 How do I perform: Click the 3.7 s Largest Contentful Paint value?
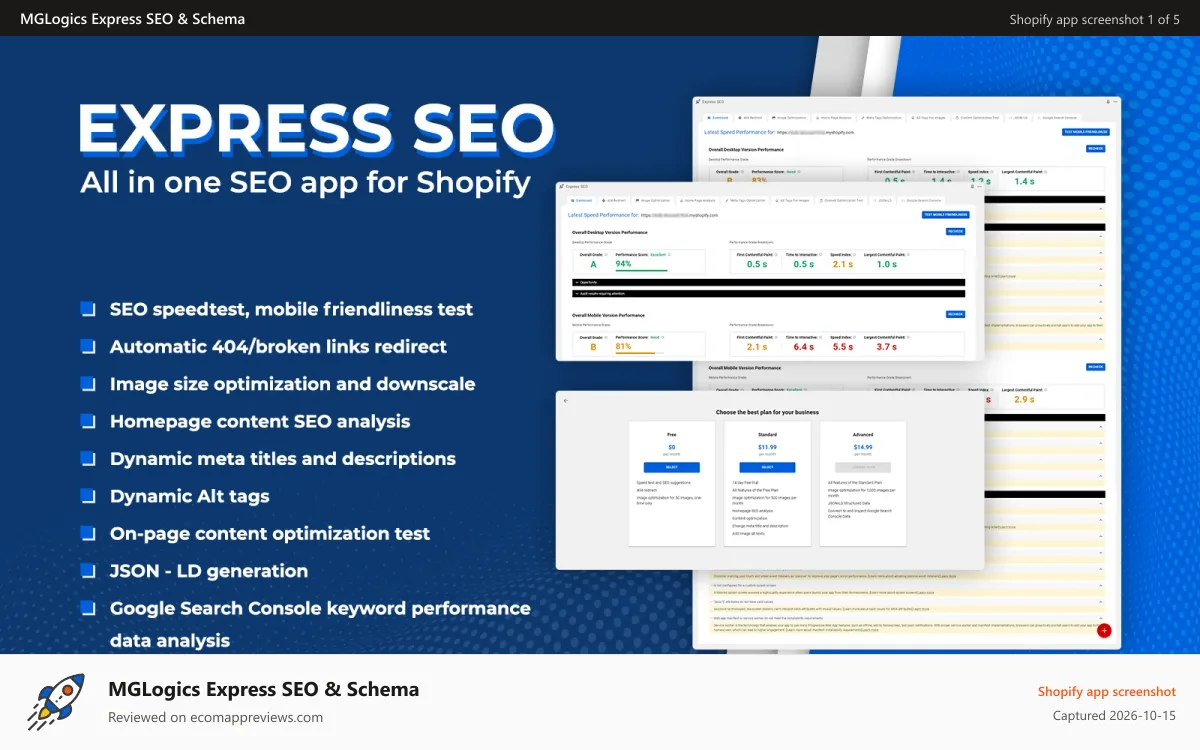(886, 347)
